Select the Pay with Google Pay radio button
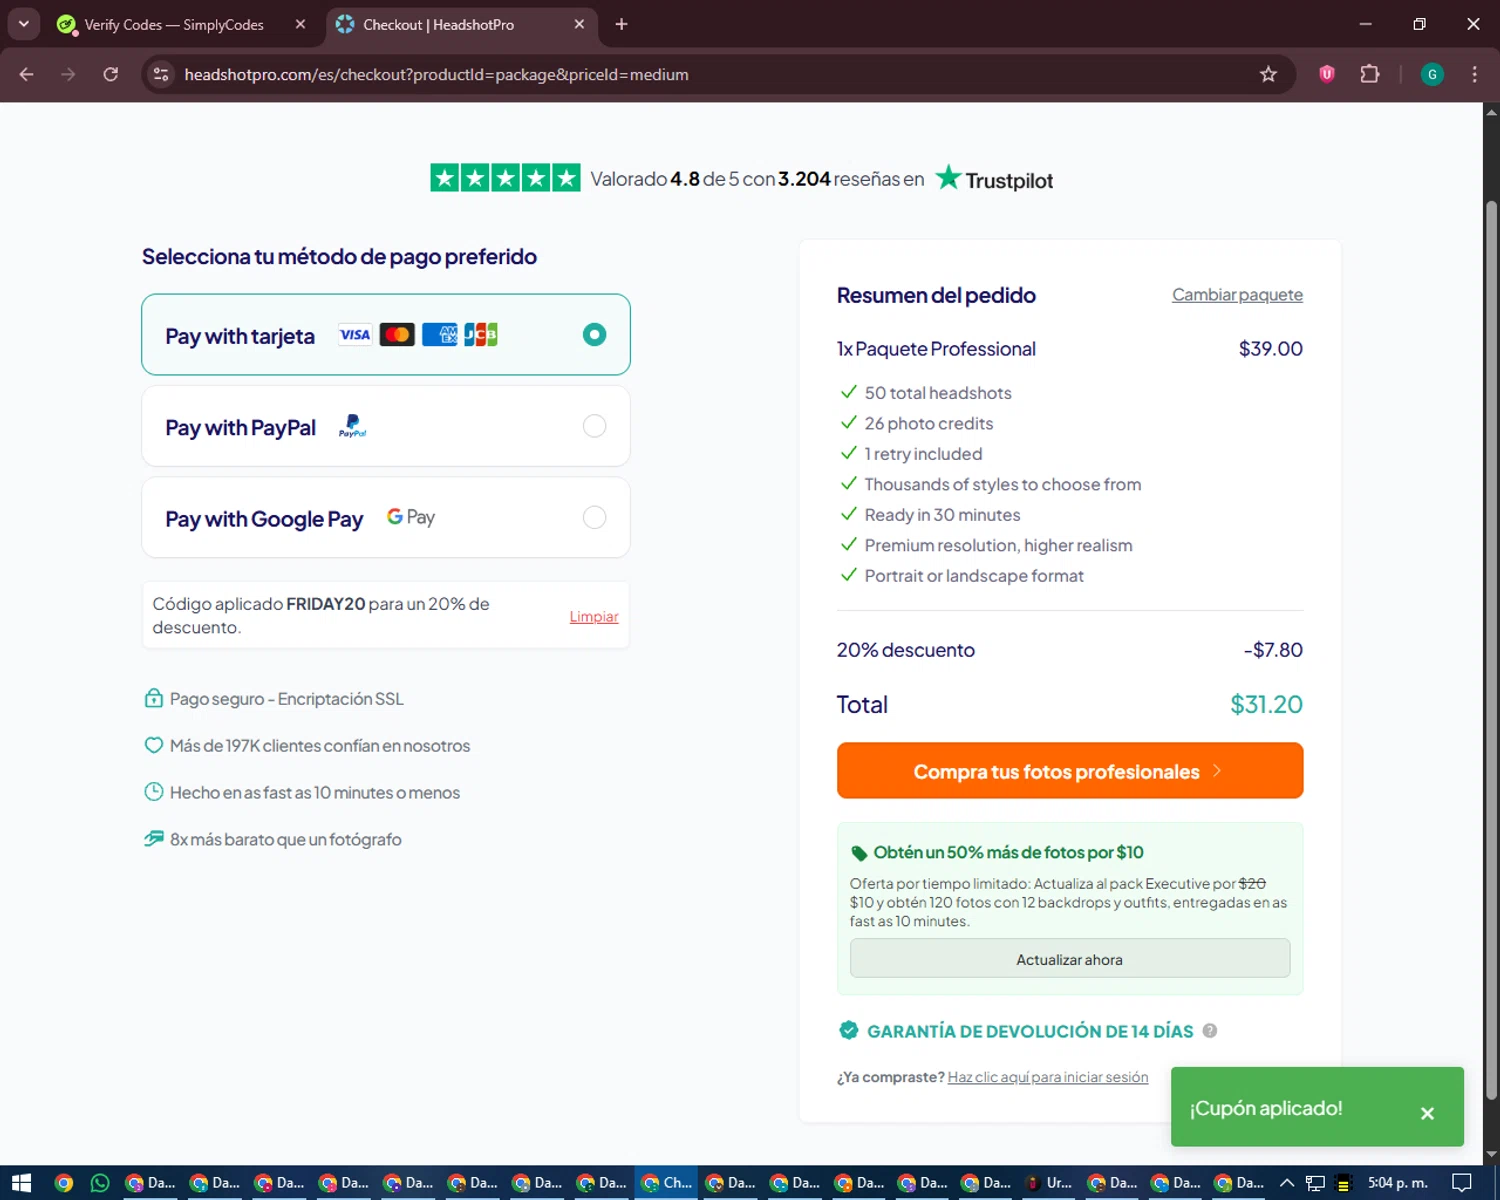The image size is (1500, 1200). click(x=594, y=517)
